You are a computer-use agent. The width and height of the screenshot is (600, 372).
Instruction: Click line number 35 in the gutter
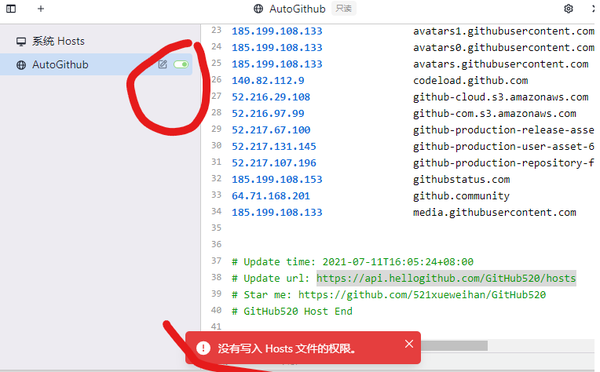[x=216, y=227]
